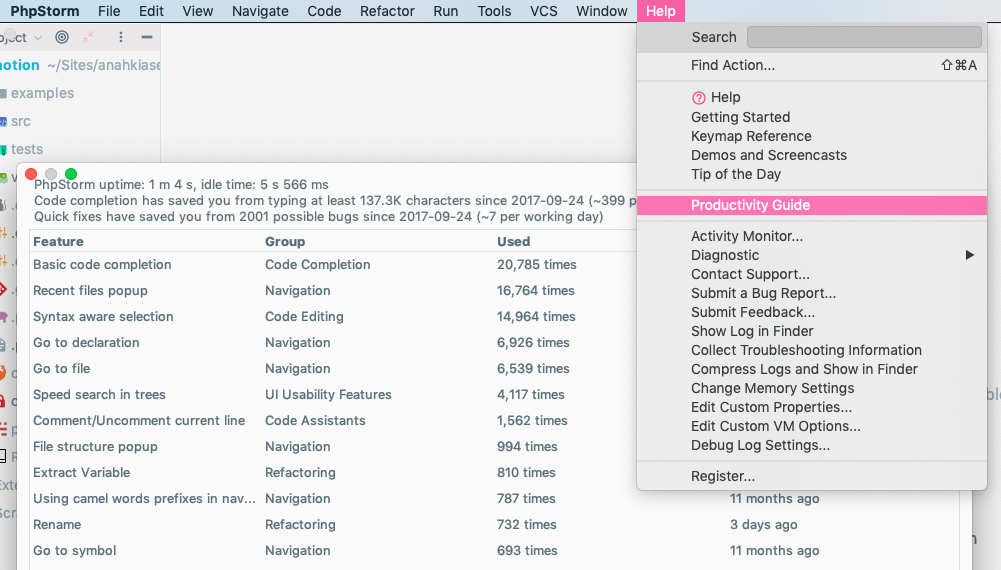Open the Navigate menu
Viewport: 1001px width, 570px height.
click(260, 11)
